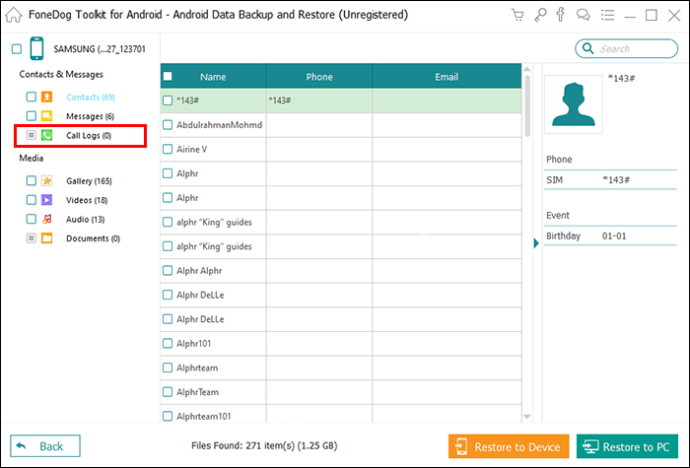Click the Back button
The width and height of the screenshot is (690, 468).
point(45,446)
